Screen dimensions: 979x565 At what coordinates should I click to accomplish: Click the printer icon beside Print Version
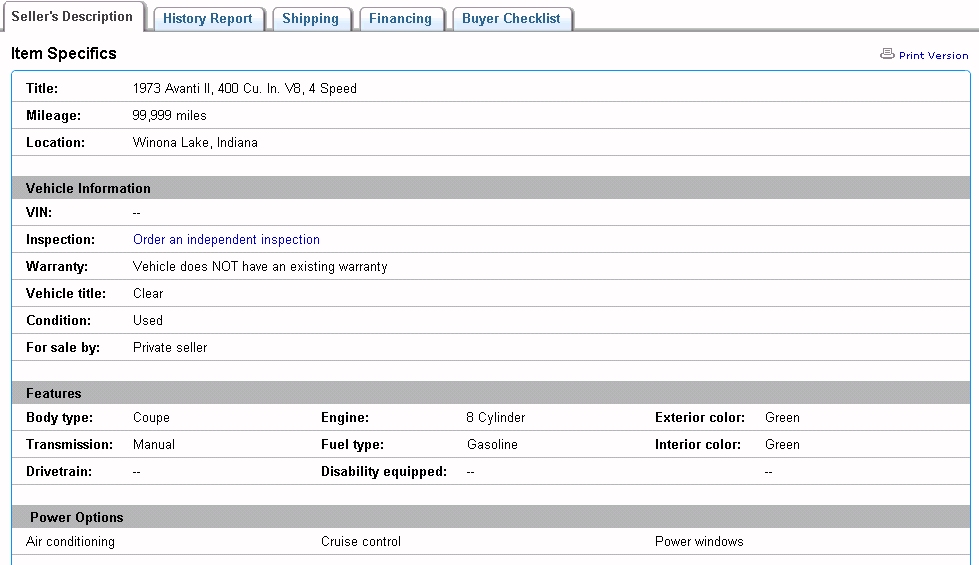pyautogui.click(x=886, y=54)
